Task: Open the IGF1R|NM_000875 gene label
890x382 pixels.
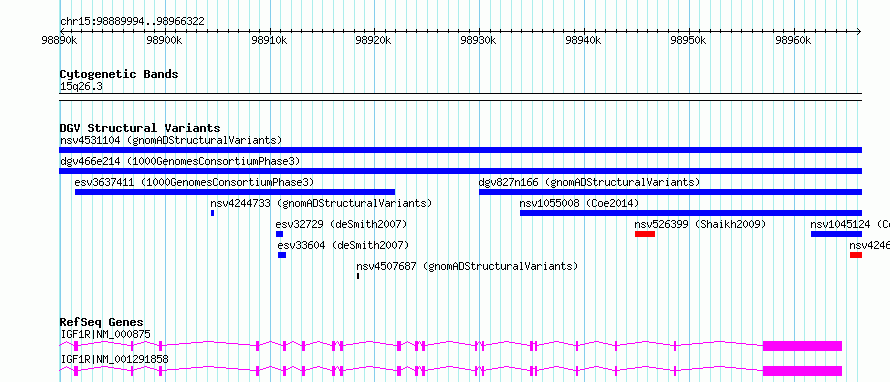Action: (105, 334)
